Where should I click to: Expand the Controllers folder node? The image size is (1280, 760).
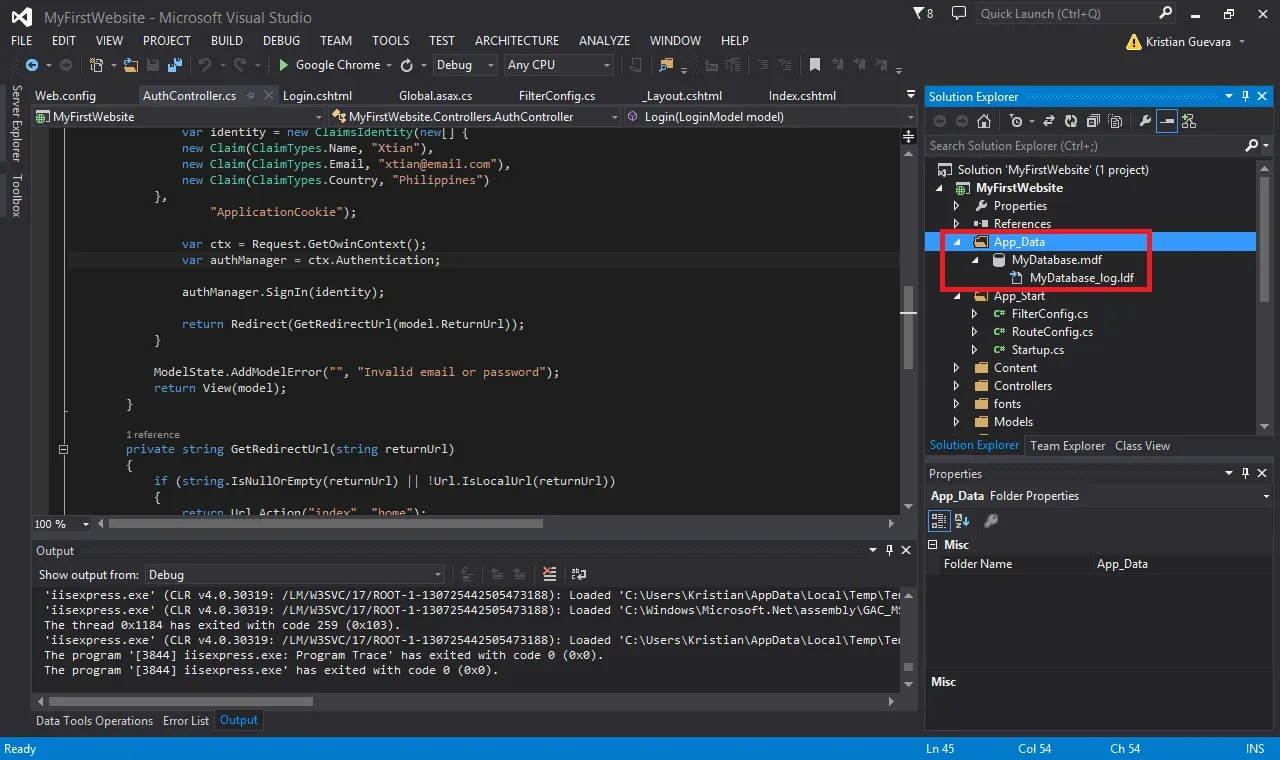click(957, 386)
